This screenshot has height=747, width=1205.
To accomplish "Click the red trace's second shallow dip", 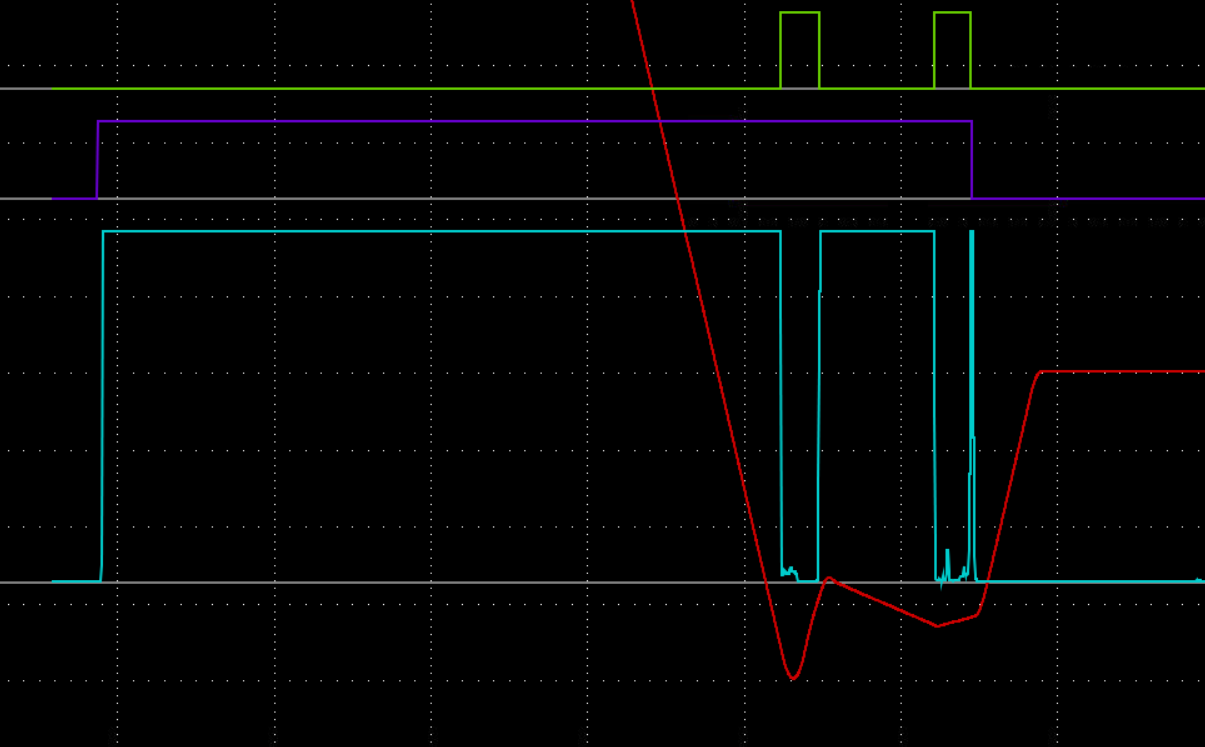I will [937, 626].
